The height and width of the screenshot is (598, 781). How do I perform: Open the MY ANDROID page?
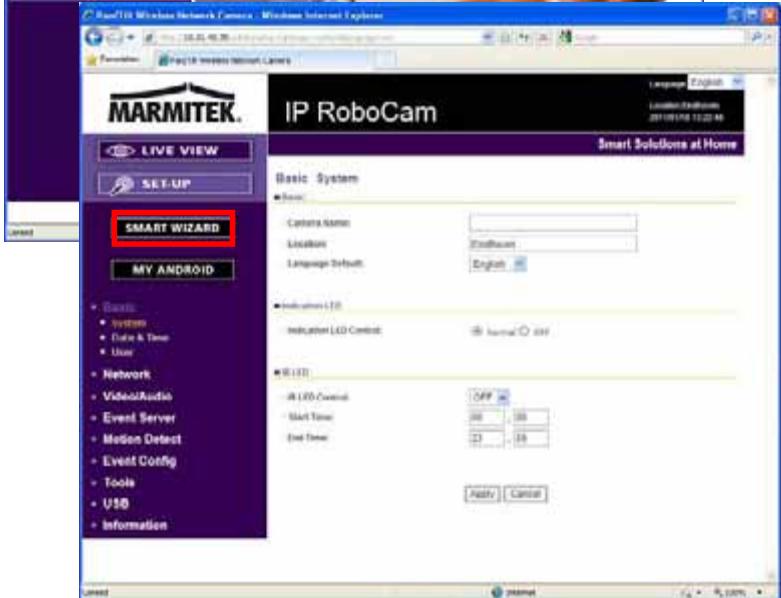coord(173,270)
